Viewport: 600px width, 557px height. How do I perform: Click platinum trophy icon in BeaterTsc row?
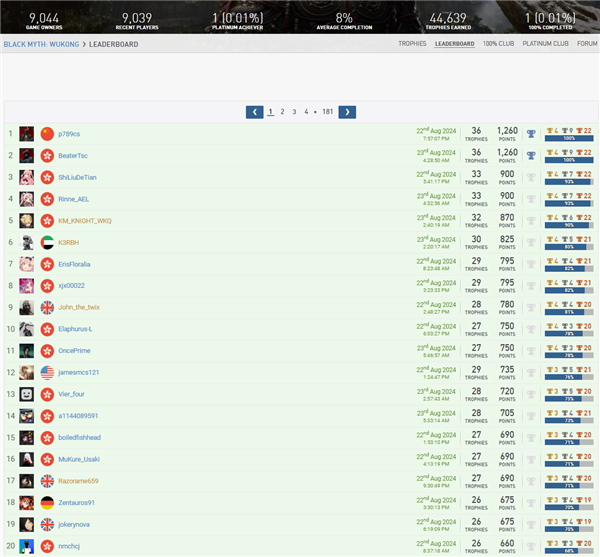click(x=531, y=156)
